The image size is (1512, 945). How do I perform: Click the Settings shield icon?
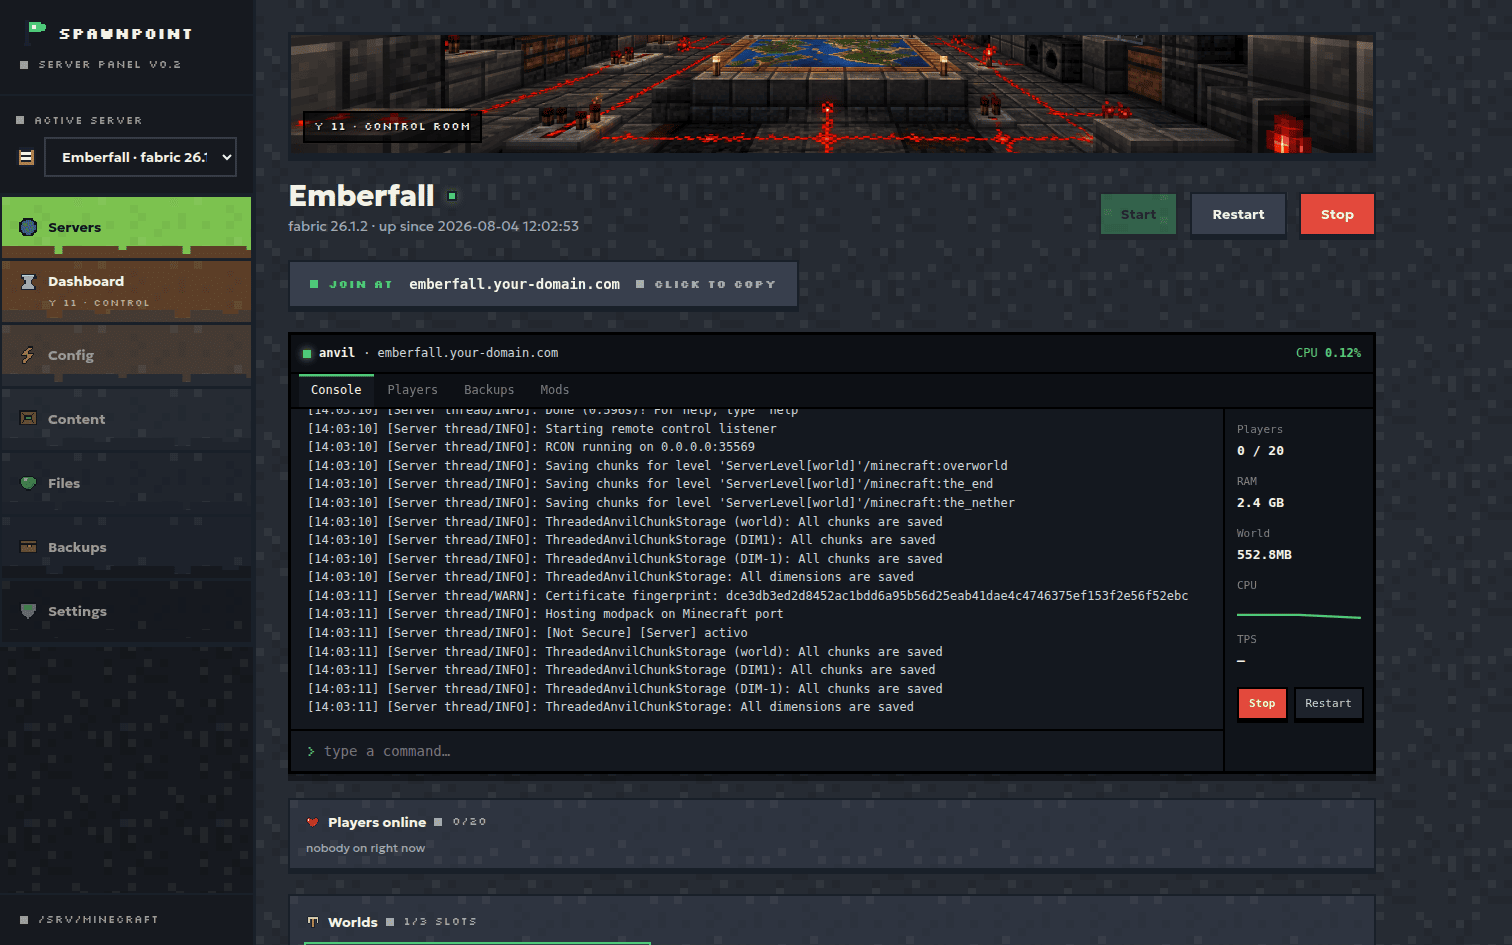pos(28,611)
